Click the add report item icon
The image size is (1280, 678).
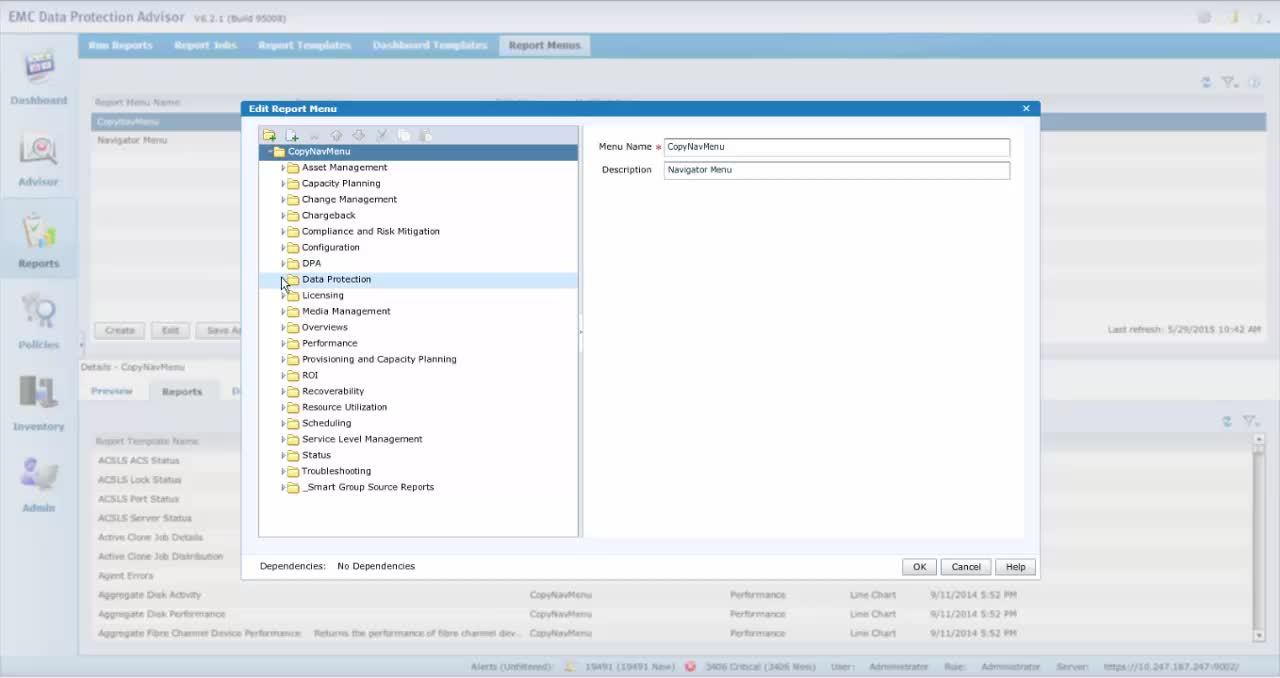click(x=292, y=135)
